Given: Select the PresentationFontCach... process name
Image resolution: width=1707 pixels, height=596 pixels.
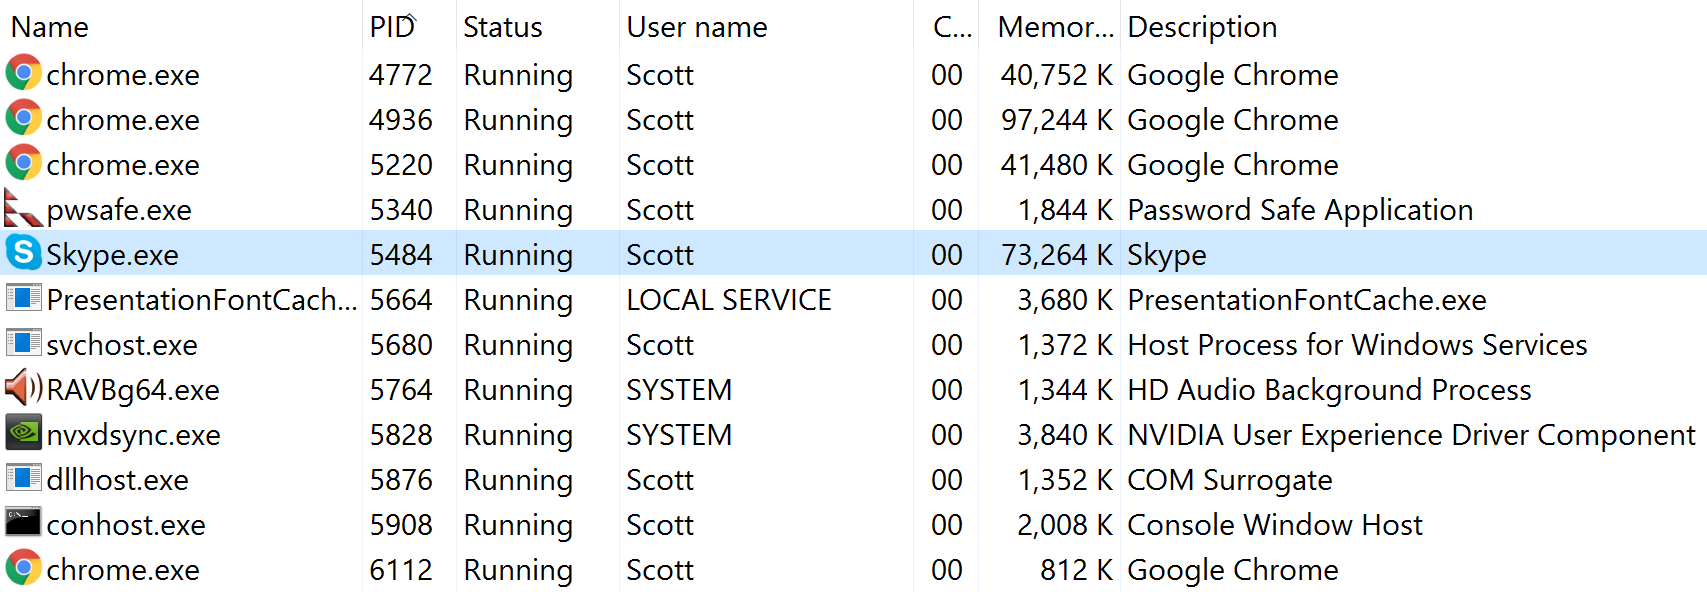Looking at the screenshot, I should tap(202, 300).
